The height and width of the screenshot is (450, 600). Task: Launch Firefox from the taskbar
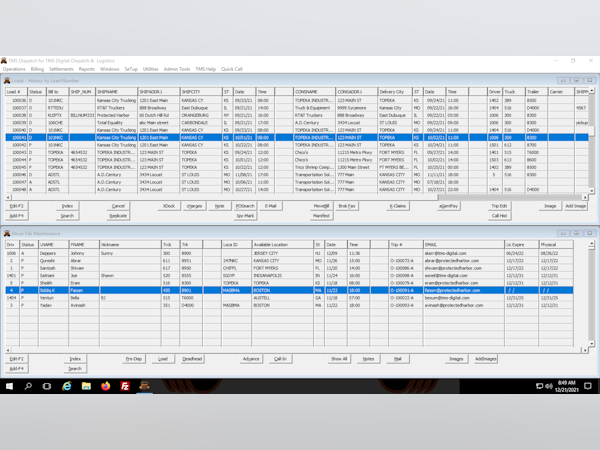click(106, 386)
